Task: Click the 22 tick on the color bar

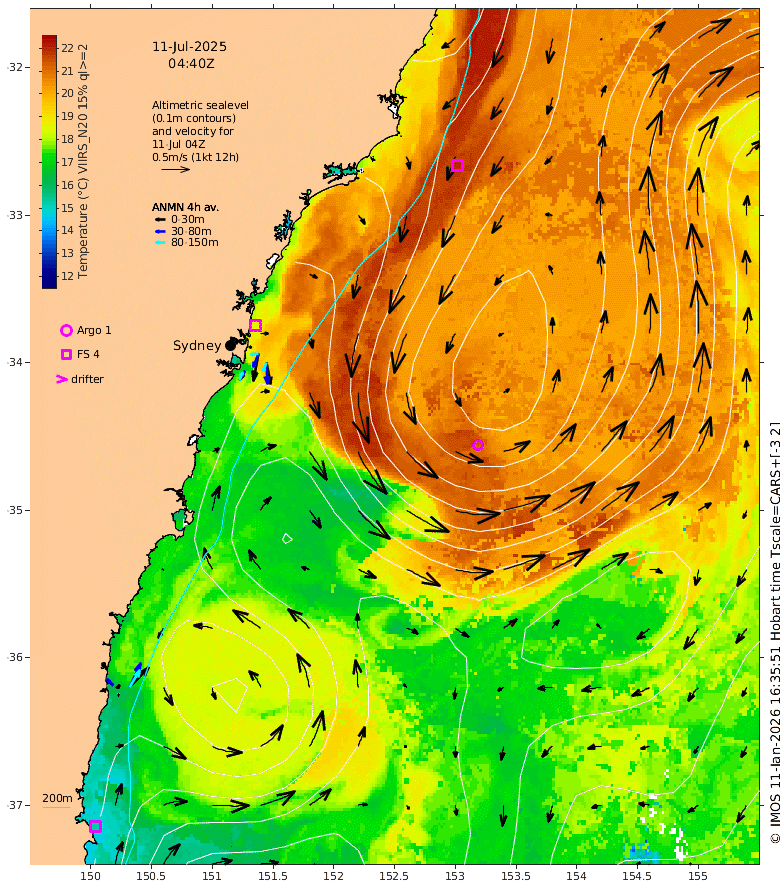Action: pos(67,48)
